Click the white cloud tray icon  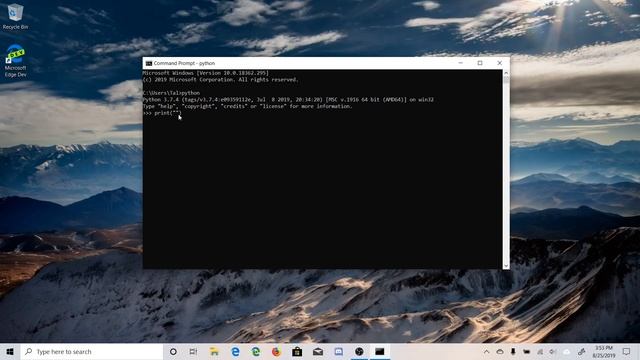click(x=567, y=351)
